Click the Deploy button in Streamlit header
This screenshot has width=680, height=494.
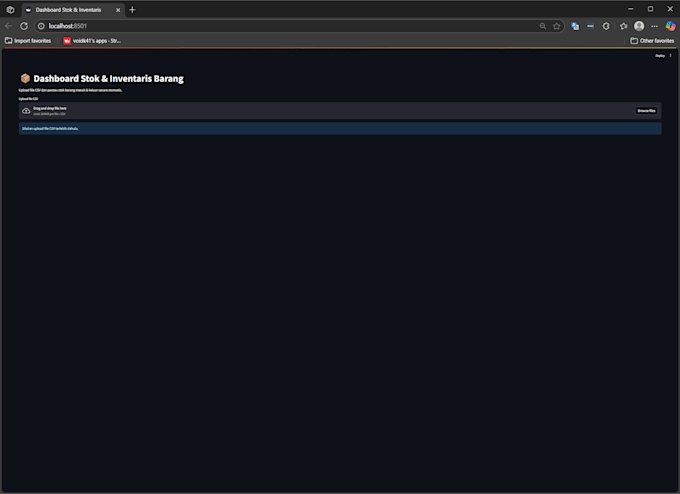click(660, 56)
